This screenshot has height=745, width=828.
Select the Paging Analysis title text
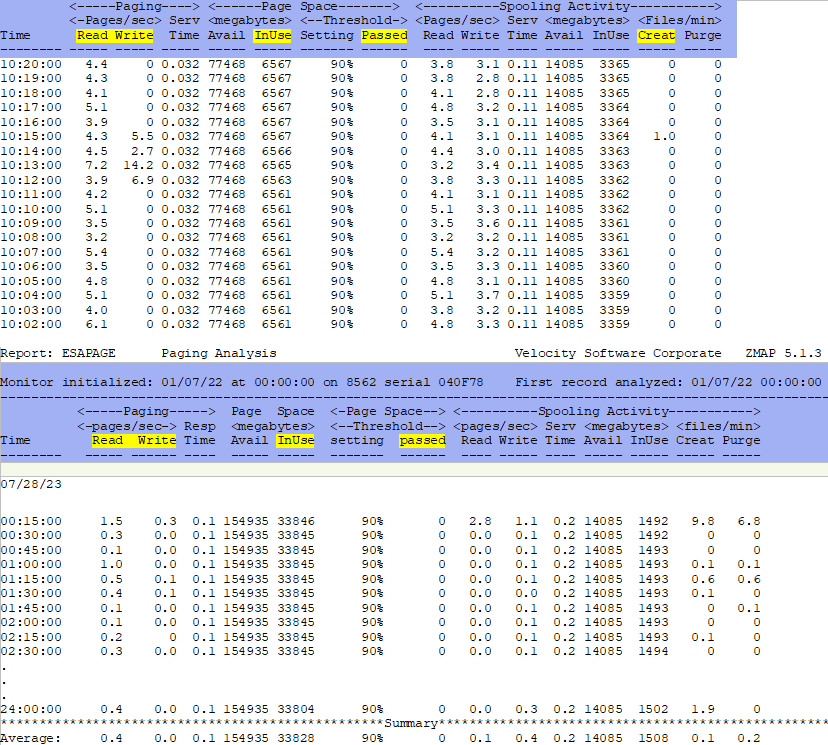(219, 353)
